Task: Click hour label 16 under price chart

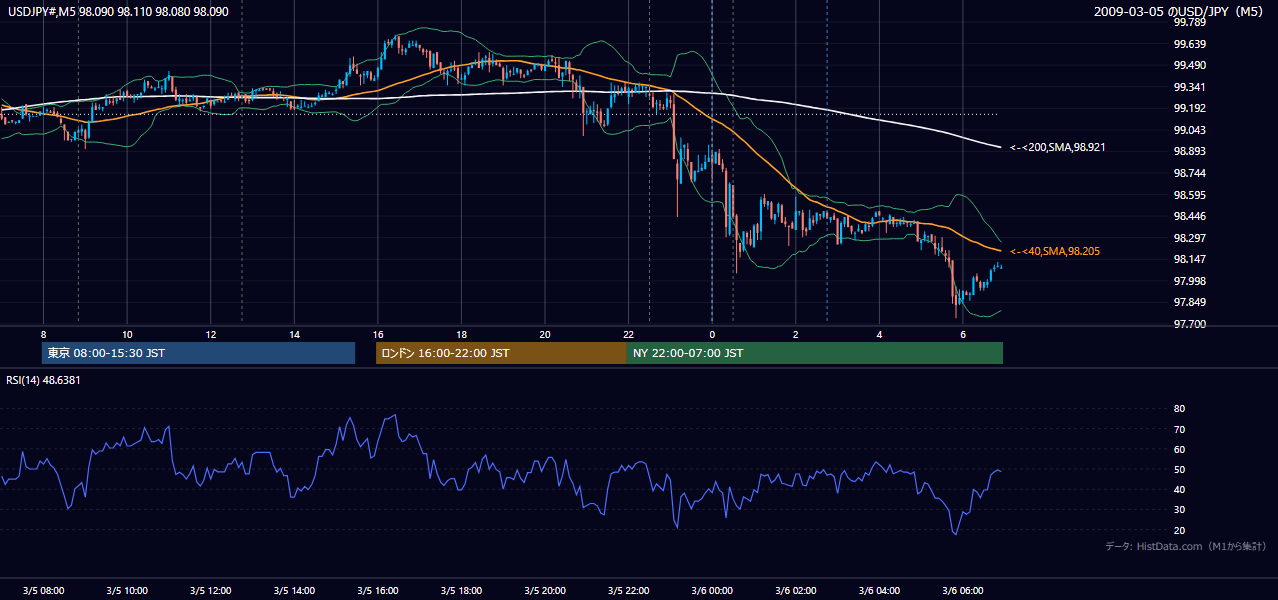Action: [378, 334]
